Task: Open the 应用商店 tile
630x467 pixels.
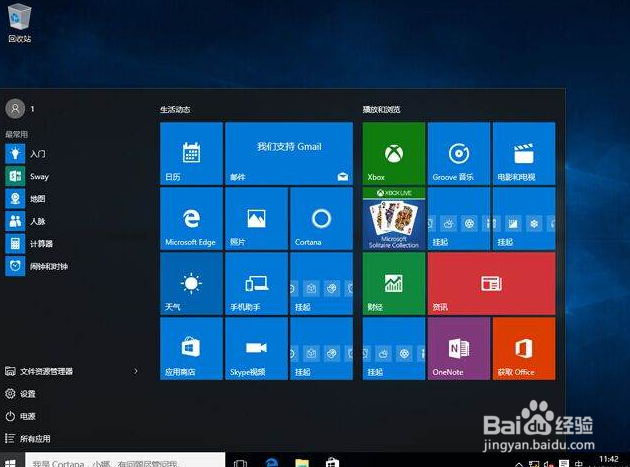Action: point(191,349)
